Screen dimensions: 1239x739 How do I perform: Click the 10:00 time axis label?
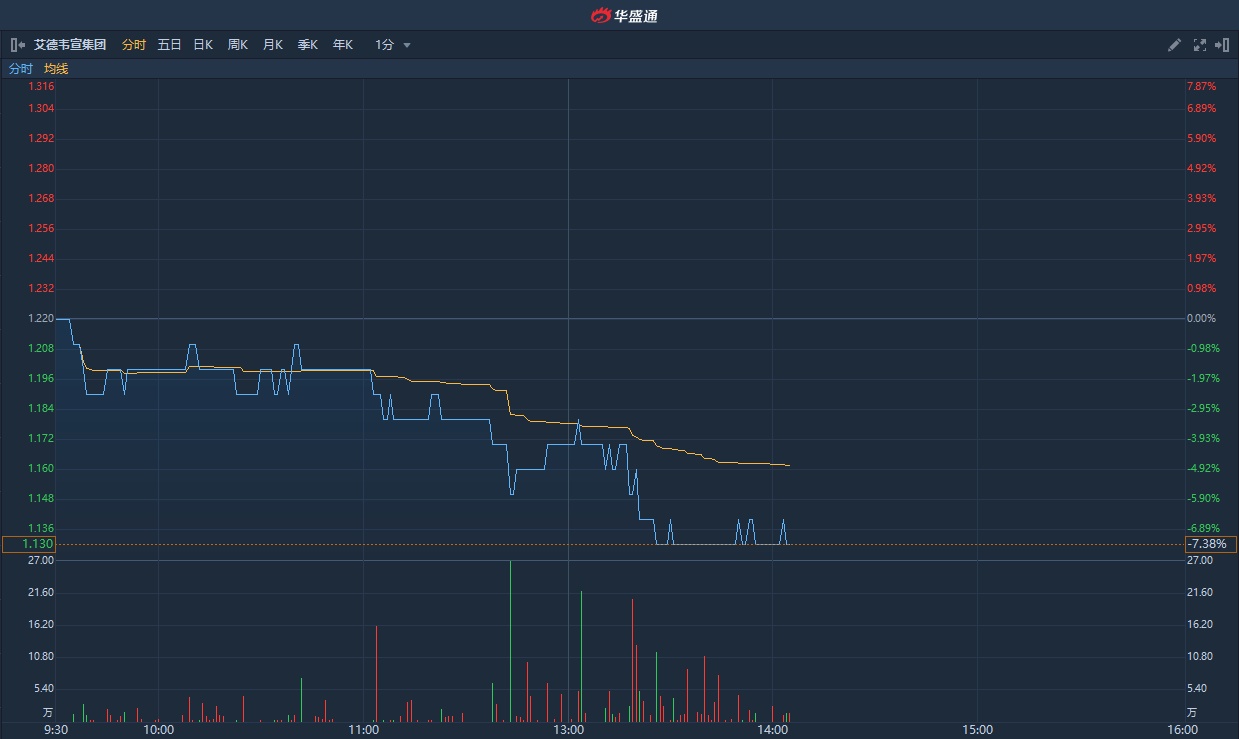(x=158, y=730)
